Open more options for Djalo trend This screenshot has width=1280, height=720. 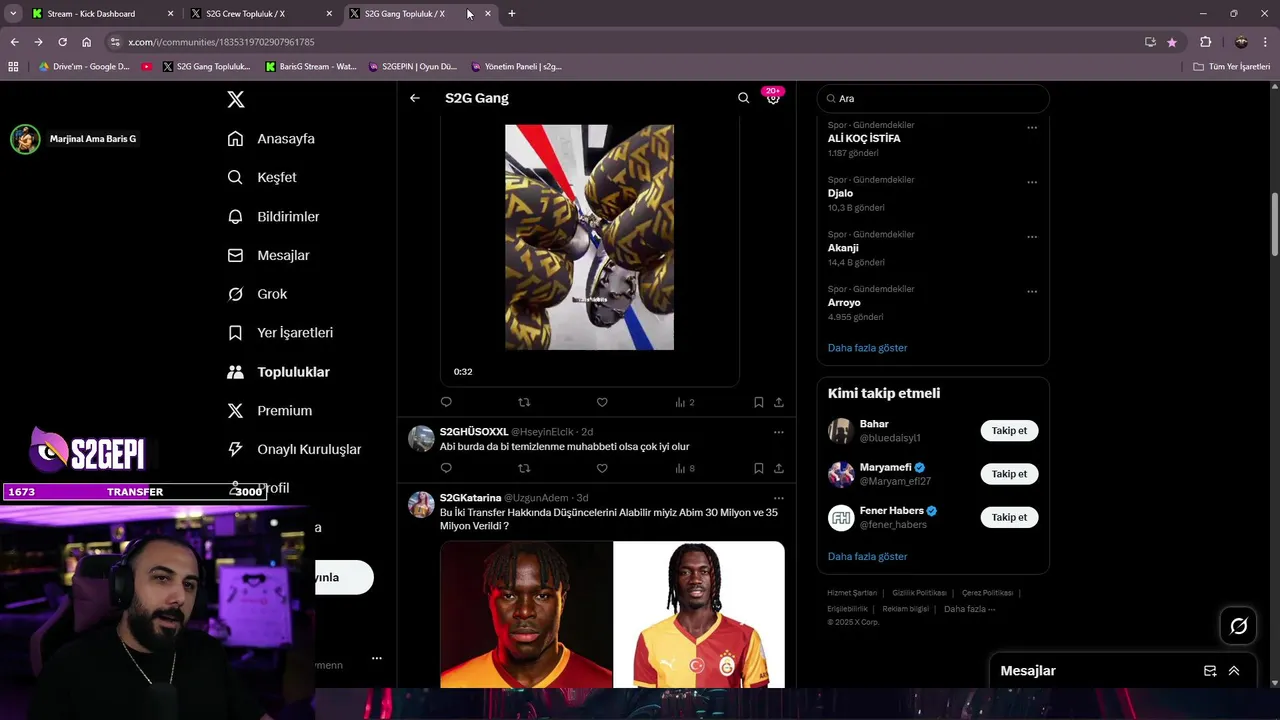(1032, 182)
